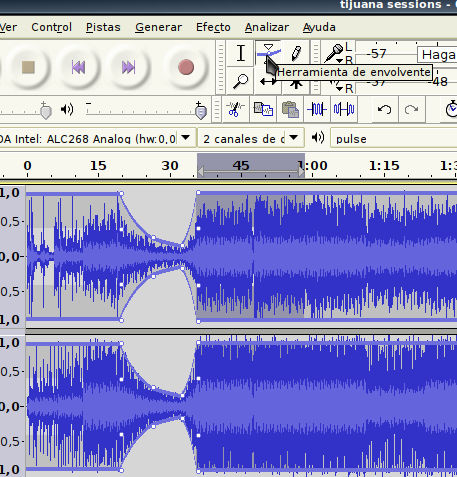Open the Efecto menu

213,27
